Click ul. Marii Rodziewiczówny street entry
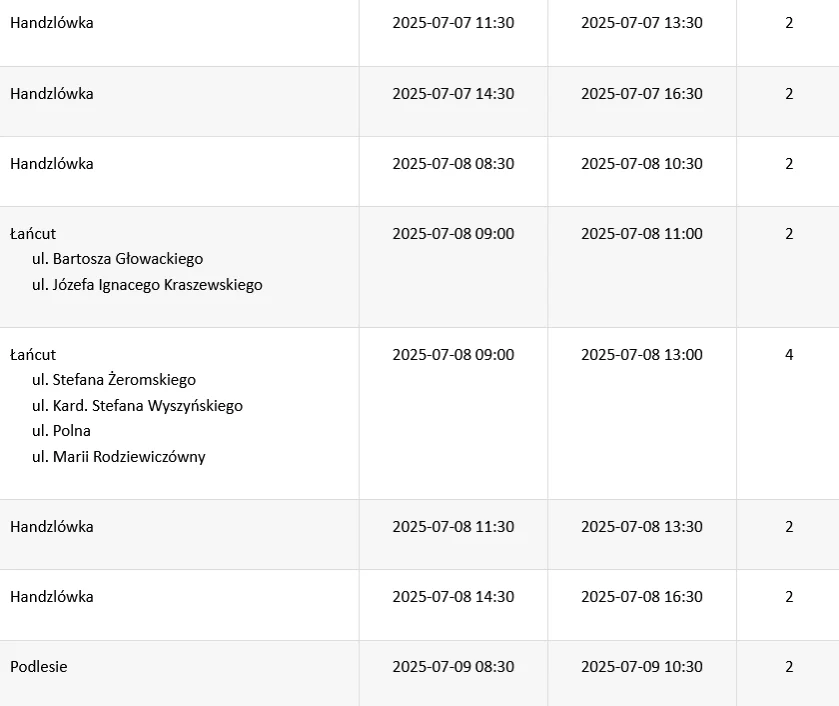 pos(119,457)
